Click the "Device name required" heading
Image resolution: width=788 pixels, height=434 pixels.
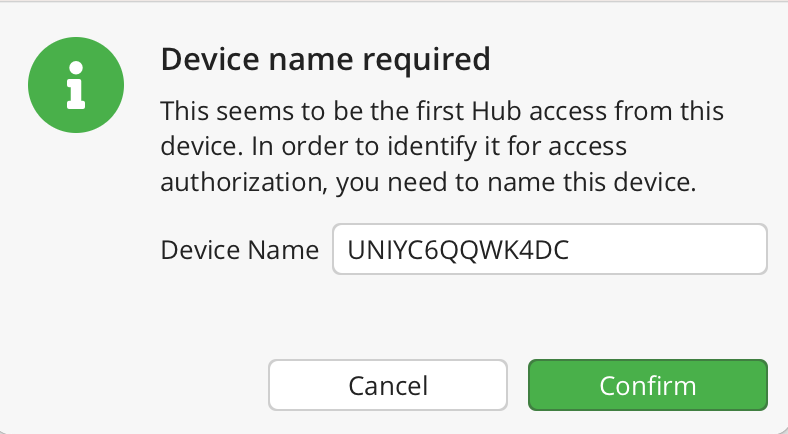[x=325, y=60]
